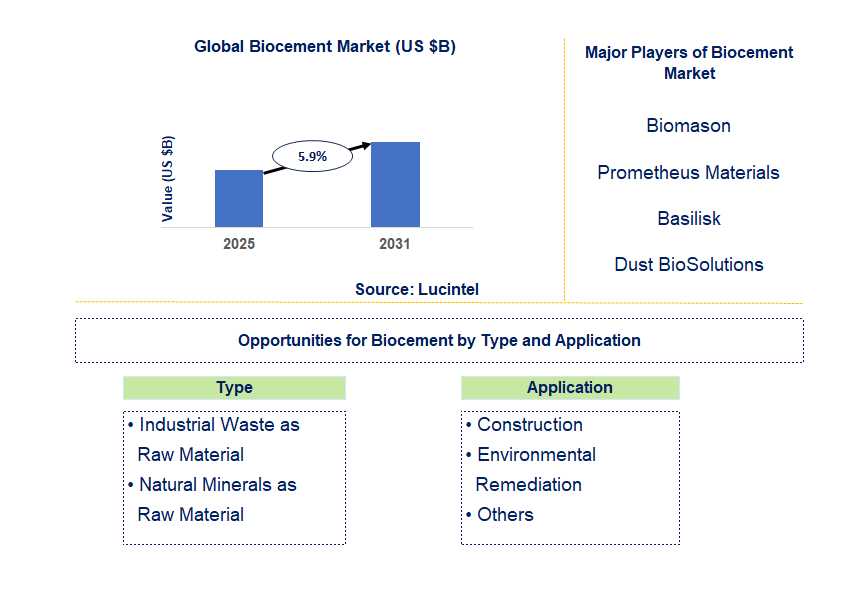Click the 2031 axis label
This screenshot has width=868, height=604.
pos(395,244)
